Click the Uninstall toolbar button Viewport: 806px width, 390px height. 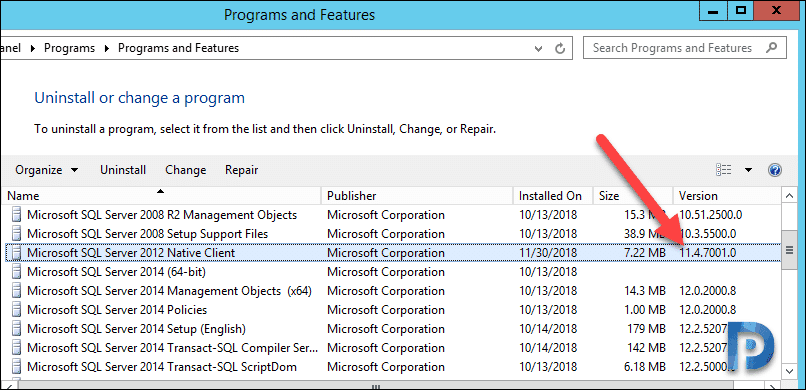(123, 170)
